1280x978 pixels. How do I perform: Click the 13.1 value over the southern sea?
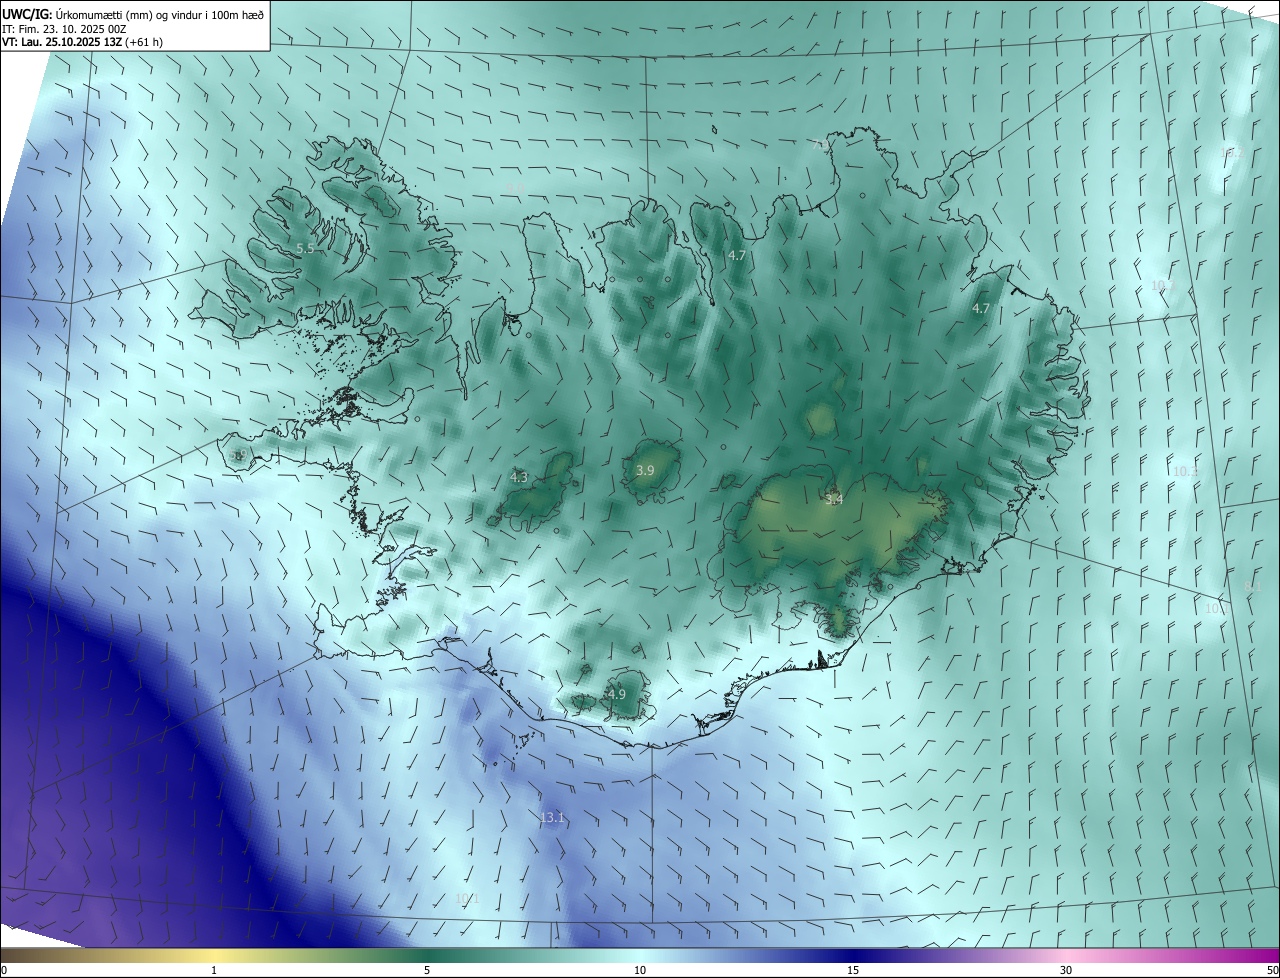click(x=552, y=818)
